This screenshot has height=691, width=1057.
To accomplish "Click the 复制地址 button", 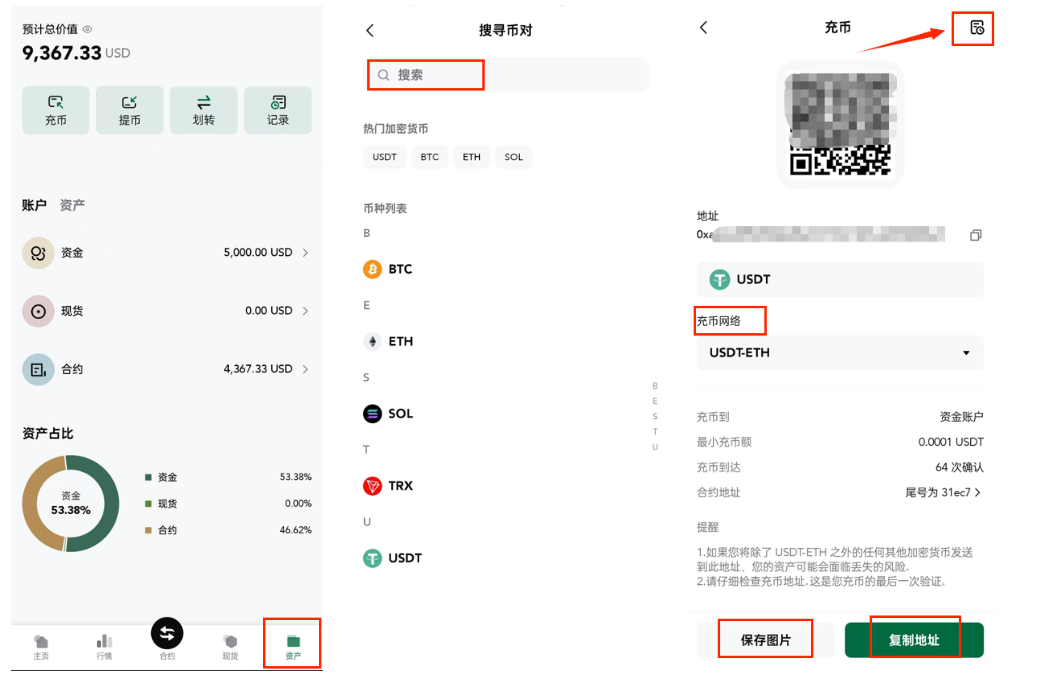I will (x=914, y=640).
